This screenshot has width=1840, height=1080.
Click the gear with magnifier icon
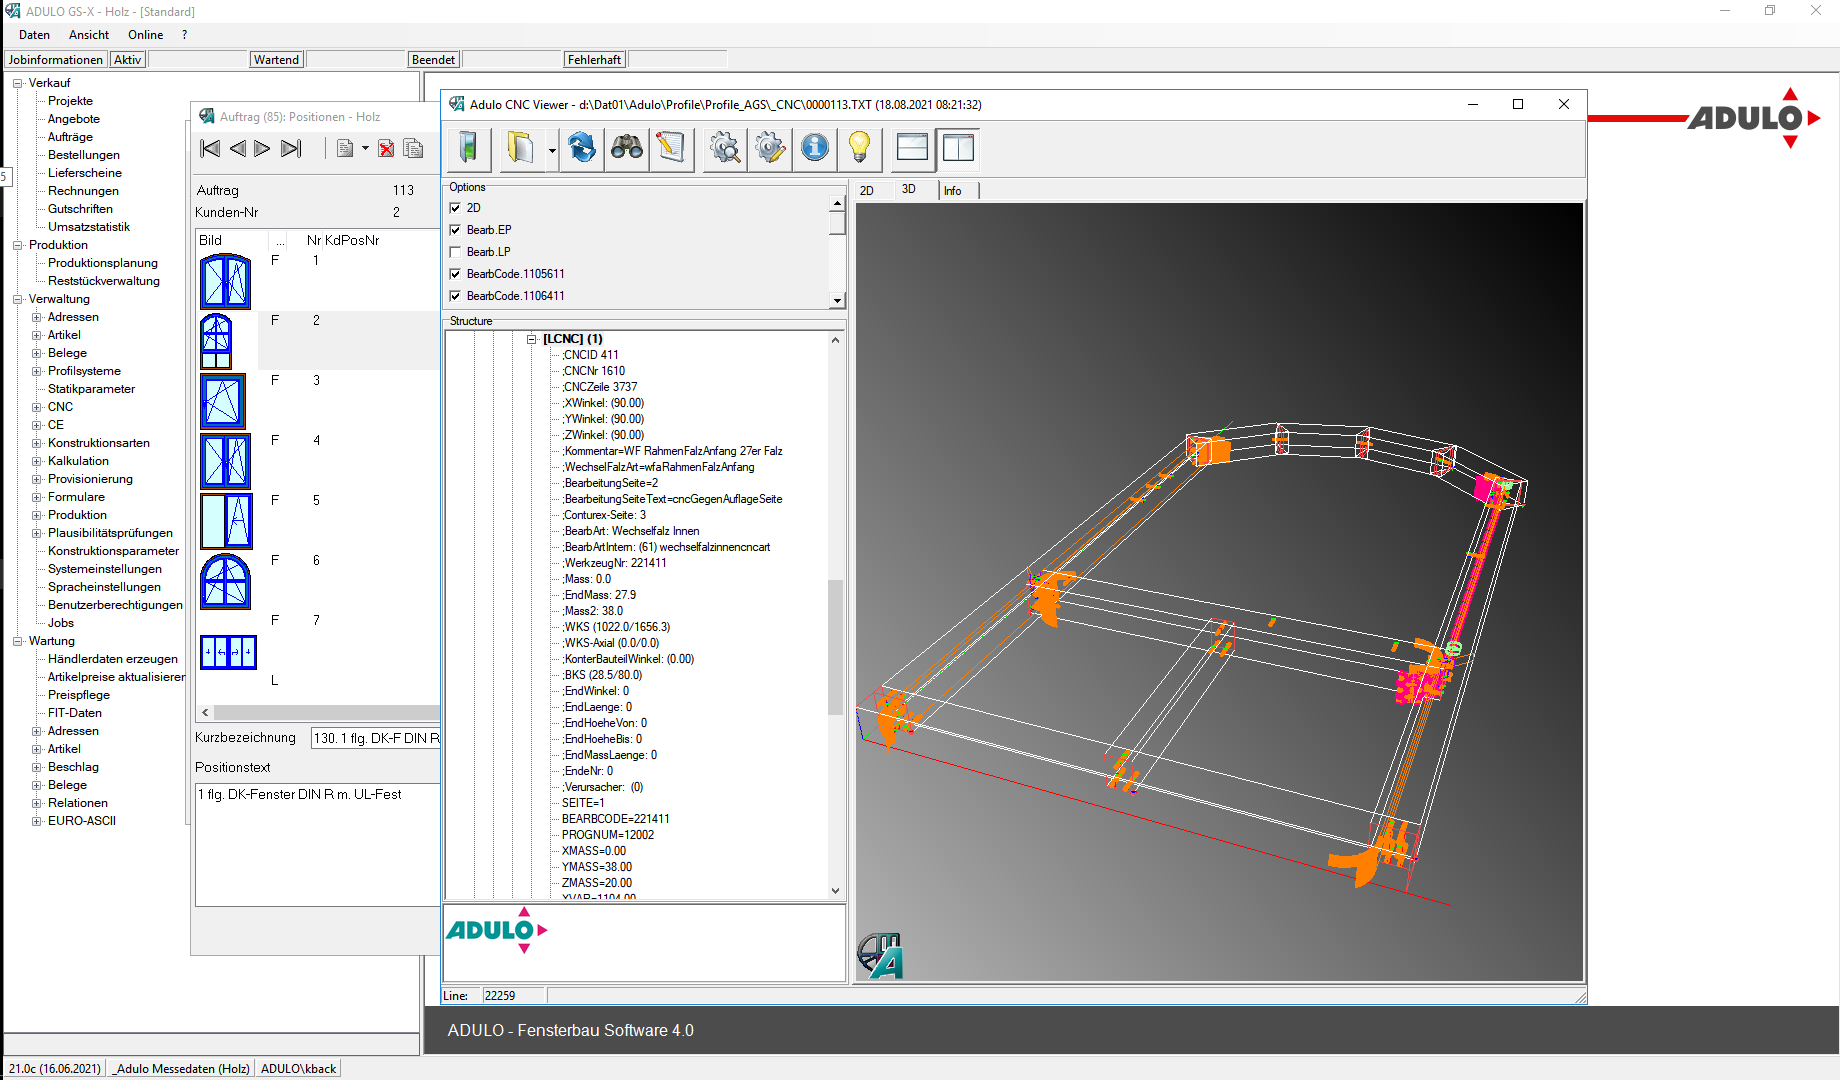(x=725, y=149)
